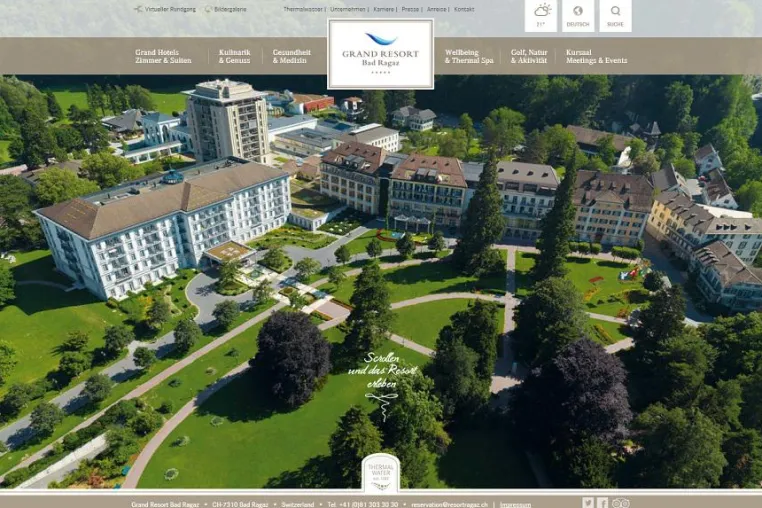Open the Impressum link in footer

[x=516, y=505]
